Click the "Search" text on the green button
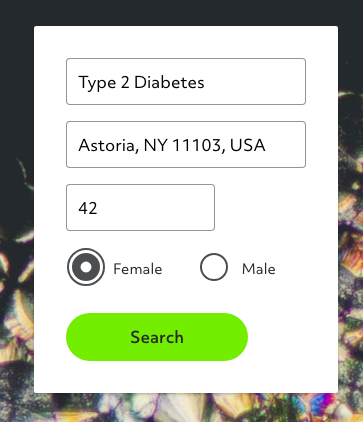Viewport: 363px width, 422px height. (157, 337)
